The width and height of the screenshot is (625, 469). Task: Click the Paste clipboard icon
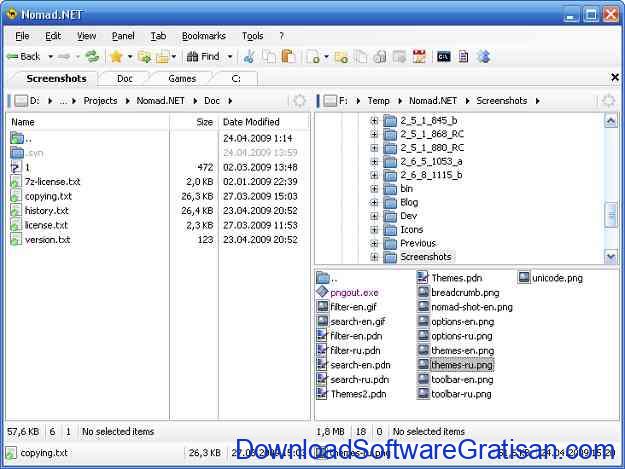click(288, 57)
